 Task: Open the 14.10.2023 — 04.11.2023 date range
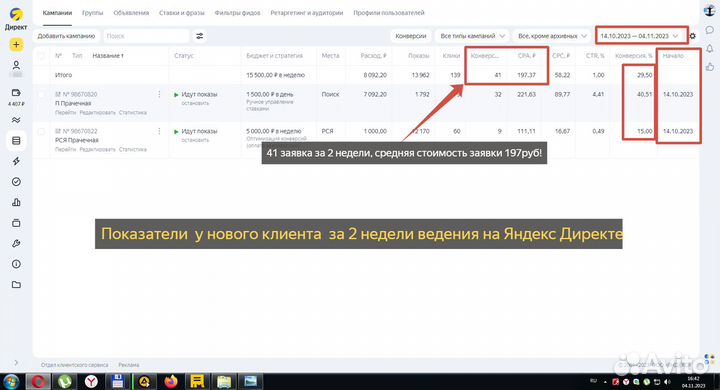tap(639, 36)
